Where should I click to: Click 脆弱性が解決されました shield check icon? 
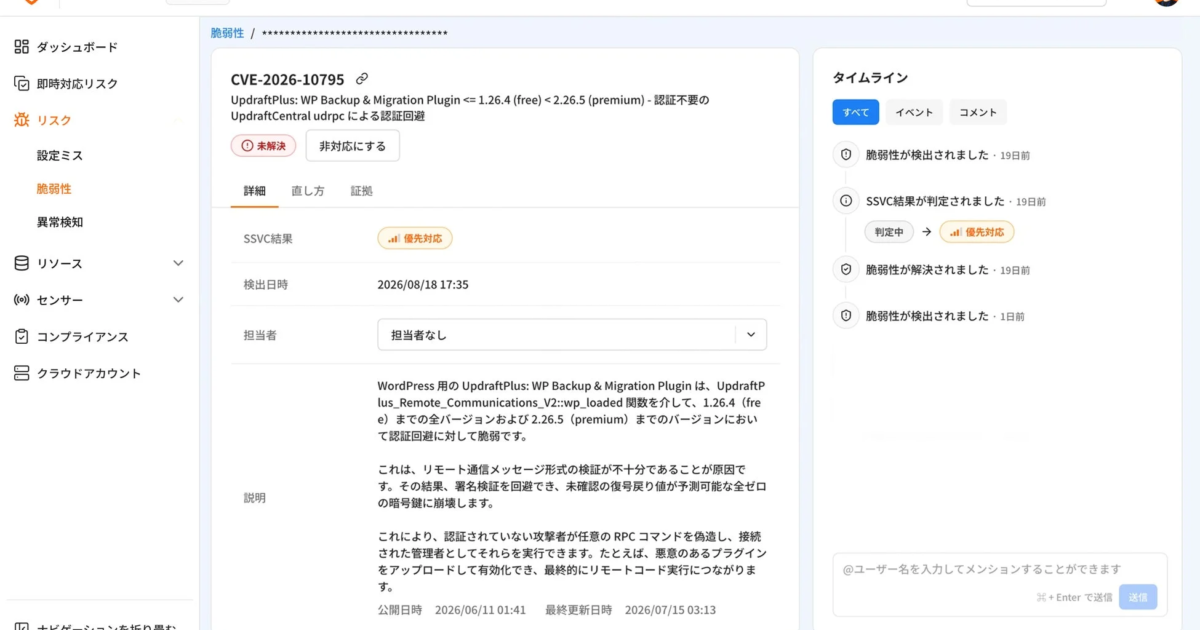pos(846,269)
